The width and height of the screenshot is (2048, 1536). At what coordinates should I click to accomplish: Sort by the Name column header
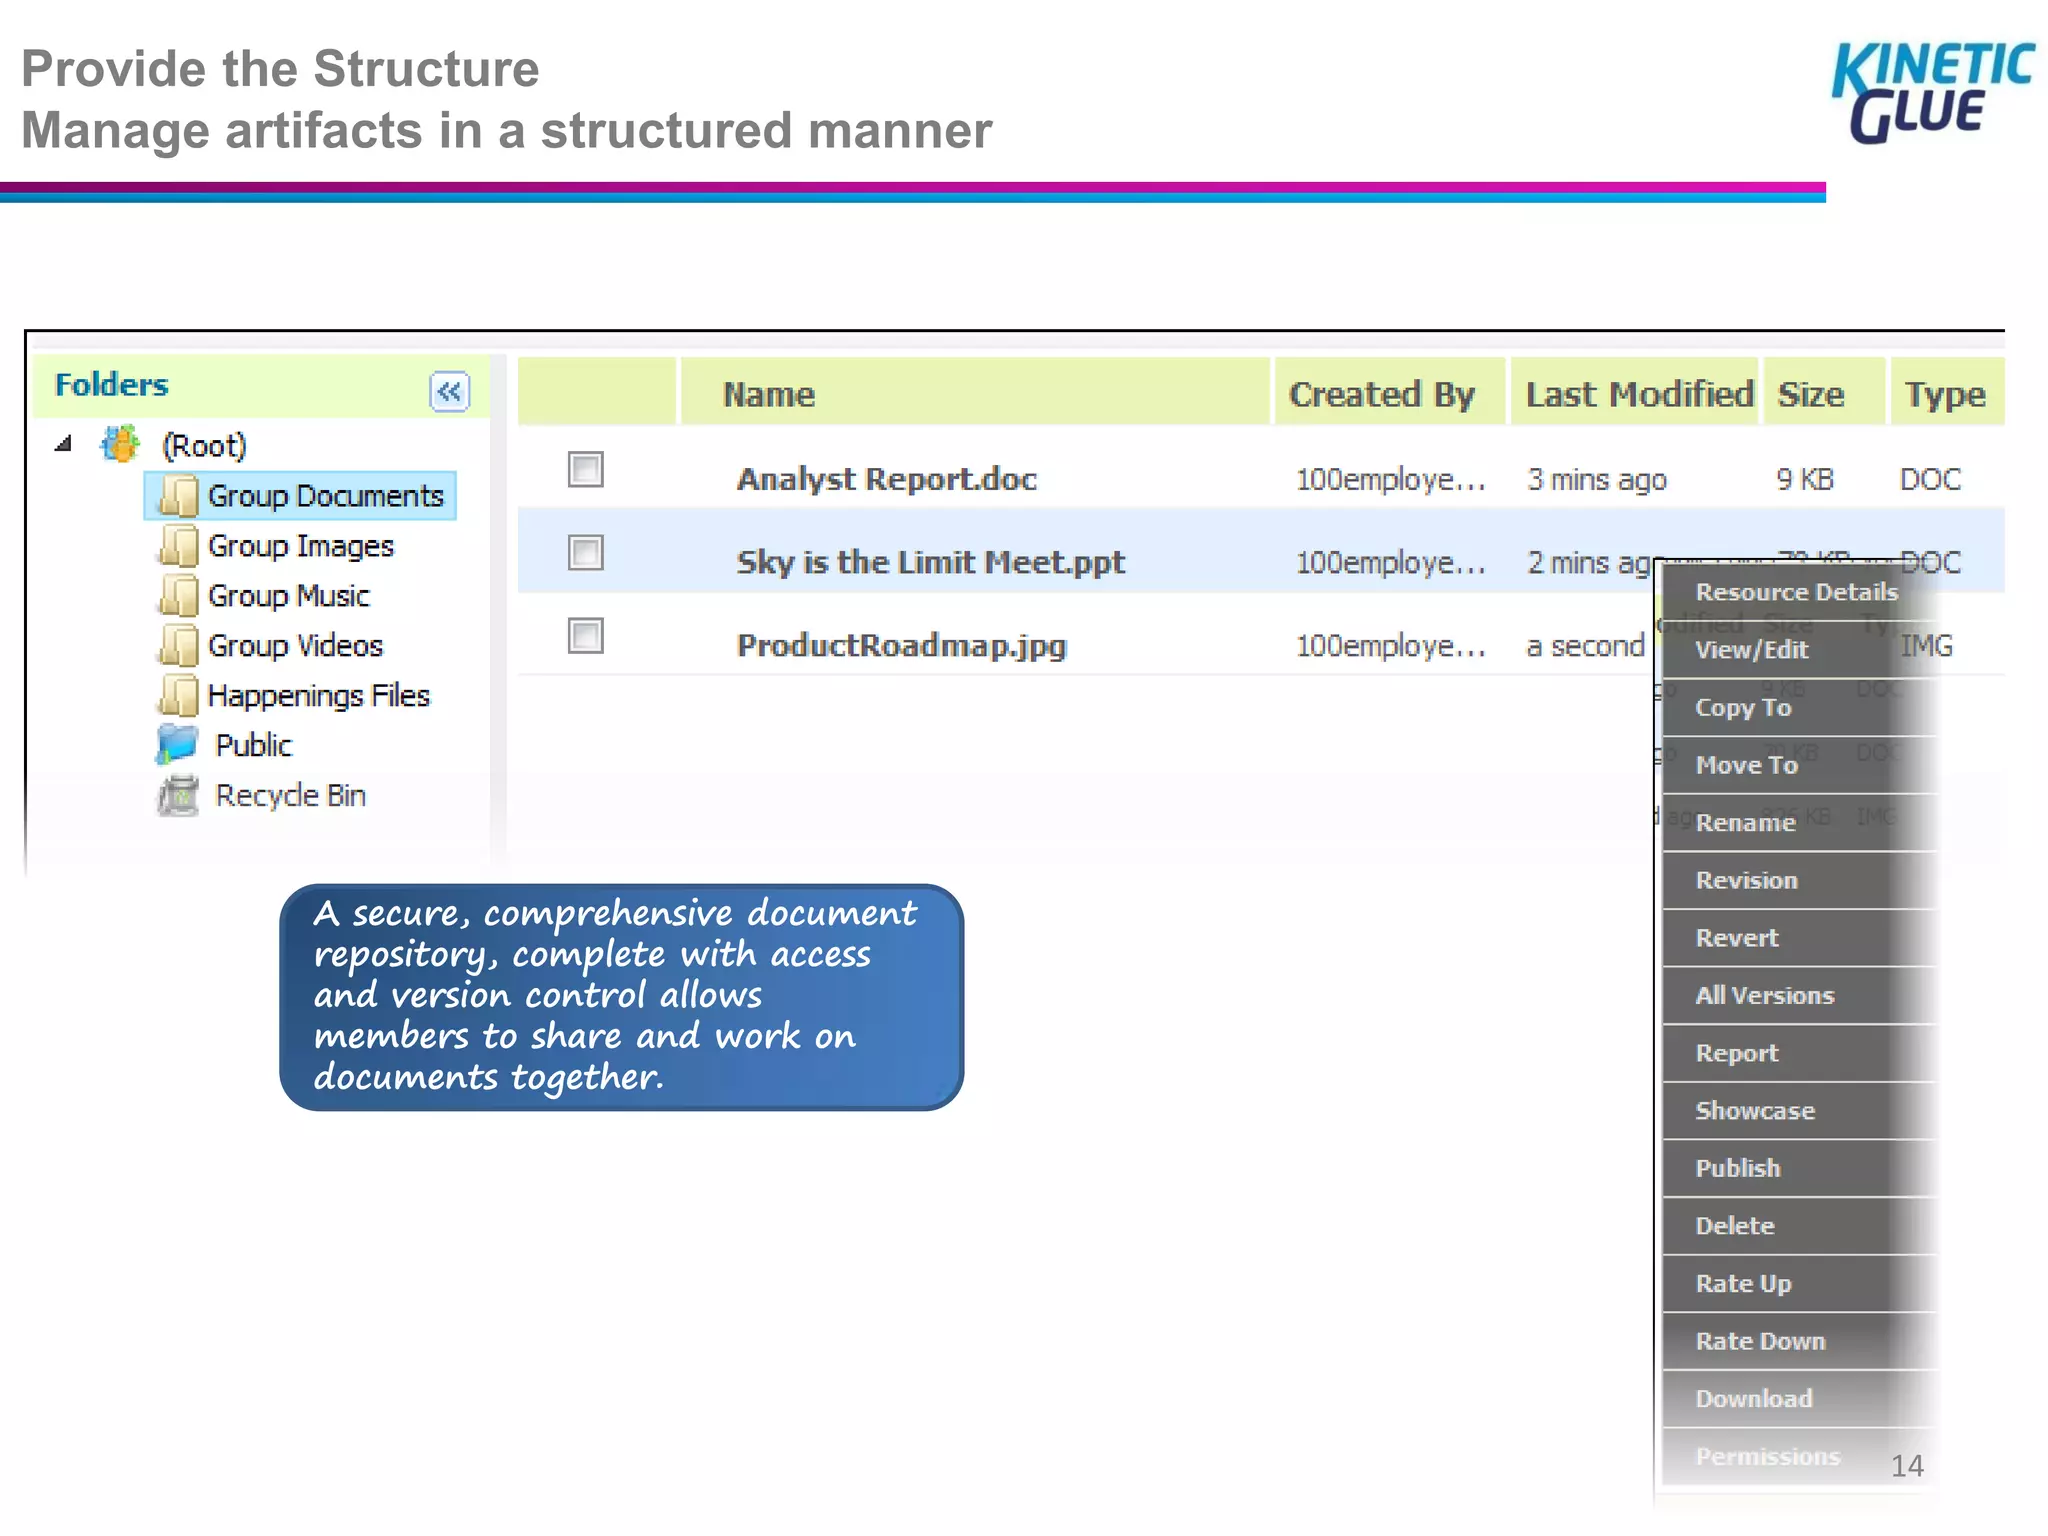click(x=975, y=392)
